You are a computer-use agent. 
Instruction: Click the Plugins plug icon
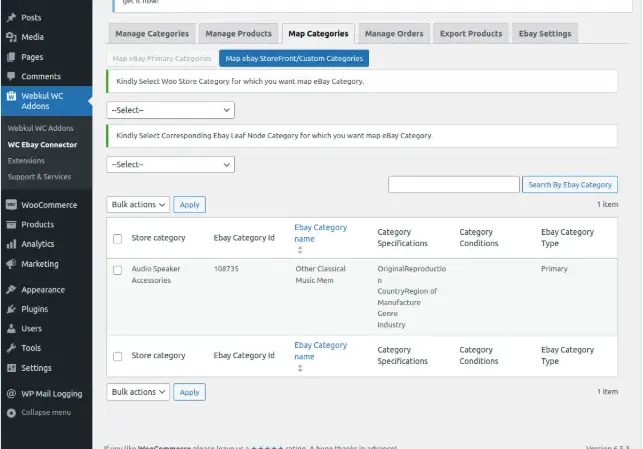(x=11, y=309)
